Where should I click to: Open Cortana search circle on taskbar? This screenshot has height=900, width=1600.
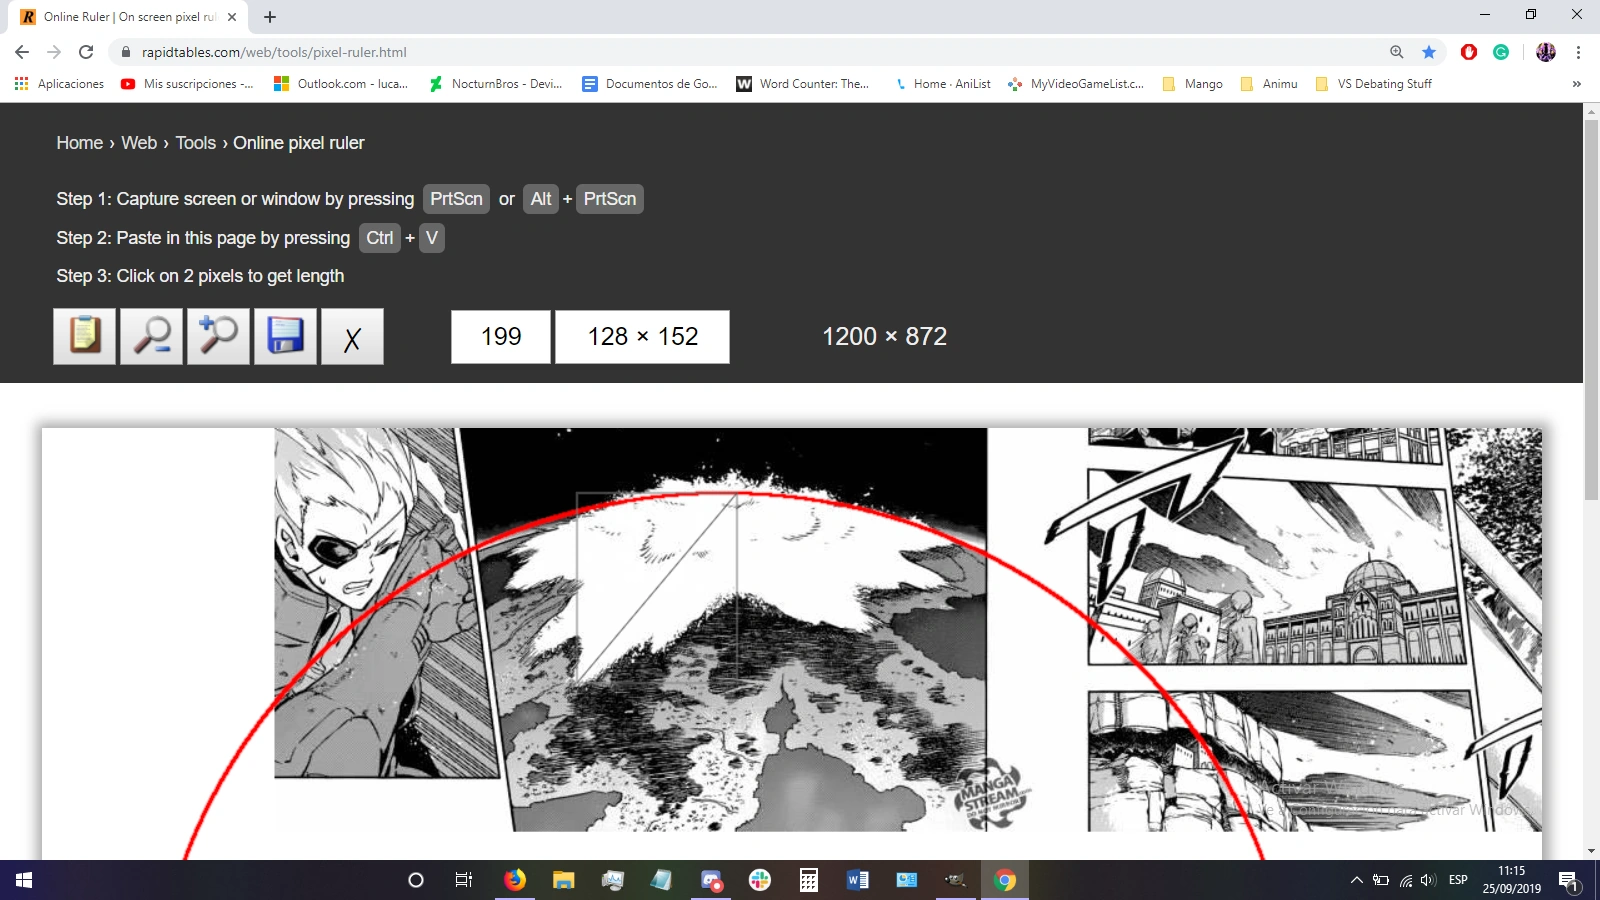416,880
